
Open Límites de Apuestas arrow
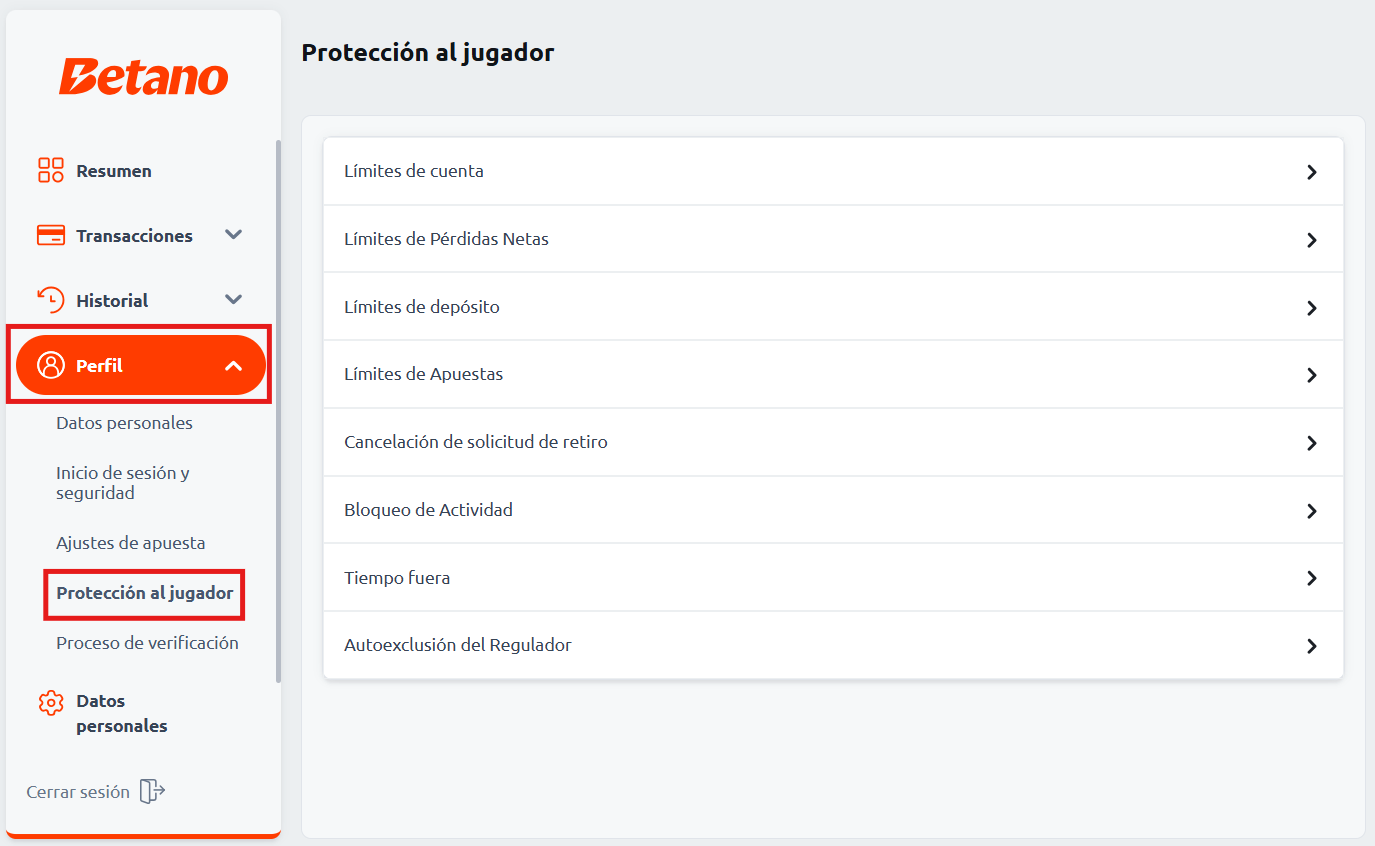click(x=1312, y=375)
